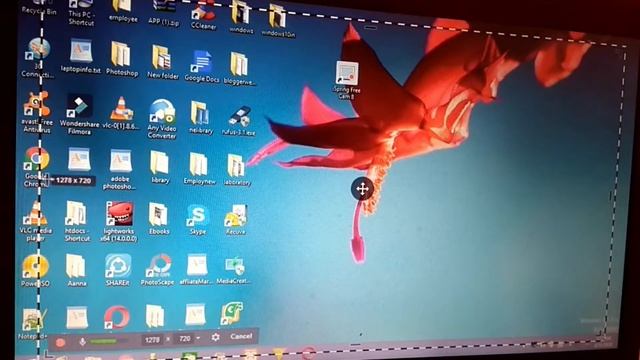Select the VLC media player shortcut
Image resolution: width=640 pixels, height=360 pixels.
(36, 220)
